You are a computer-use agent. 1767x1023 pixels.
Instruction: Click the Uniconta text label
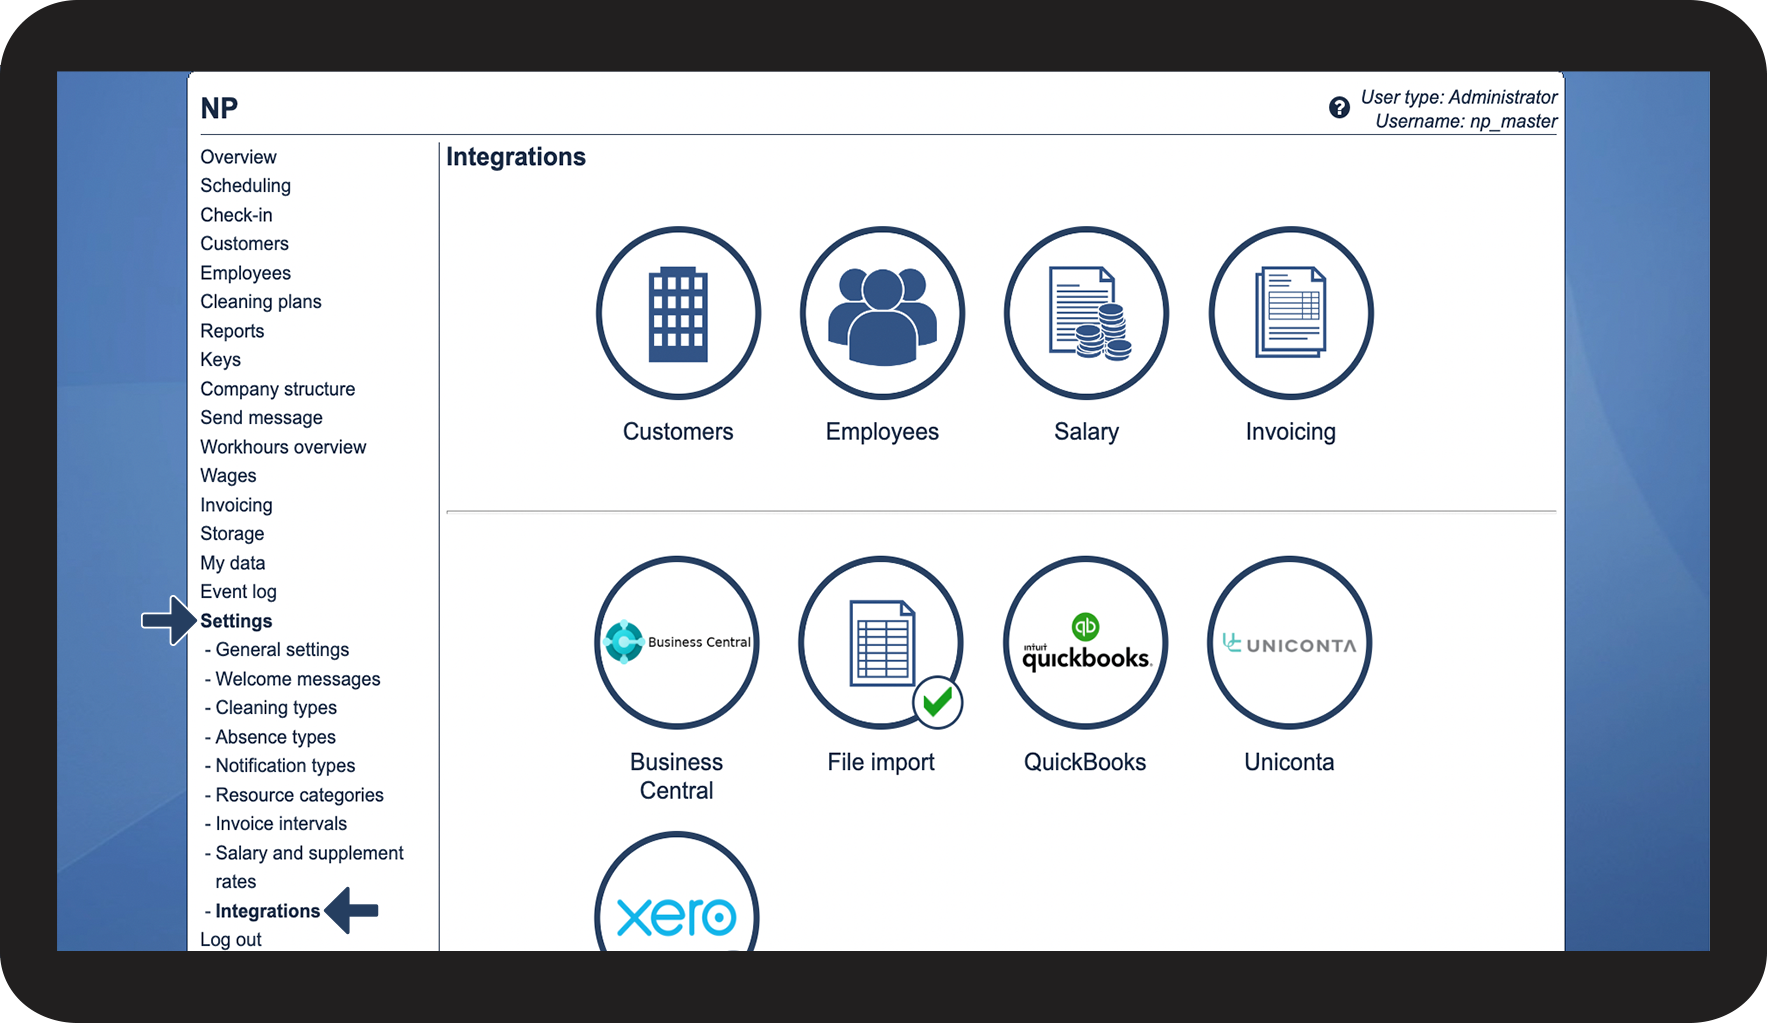click(1289, 762)
